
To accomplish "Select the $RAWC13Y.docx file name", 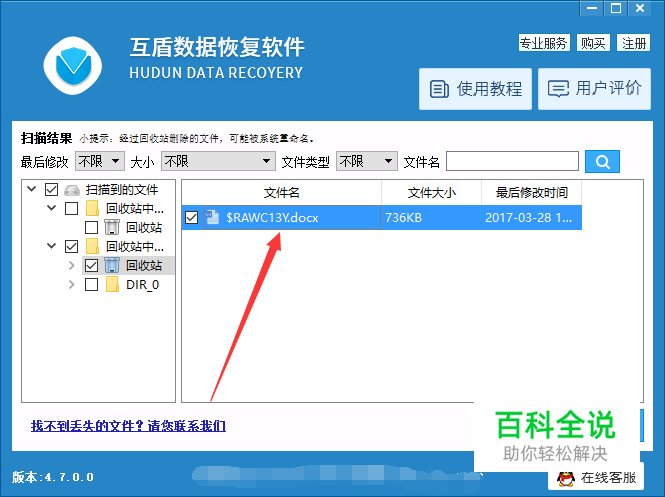I will click(272, 218).
